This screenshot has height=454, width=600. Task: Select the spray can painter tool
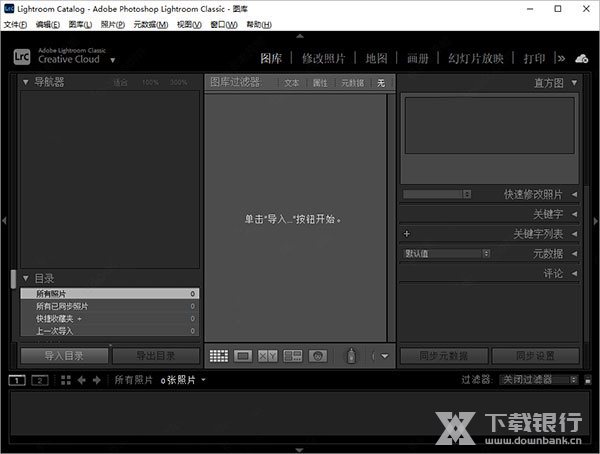351,356
